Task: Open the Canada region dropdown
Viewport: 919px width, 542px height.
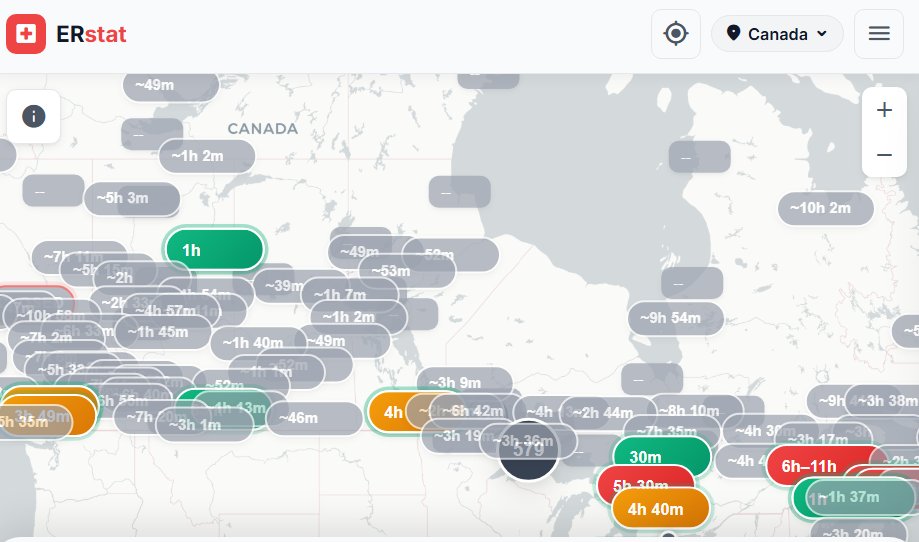Action: coord(777,33)
